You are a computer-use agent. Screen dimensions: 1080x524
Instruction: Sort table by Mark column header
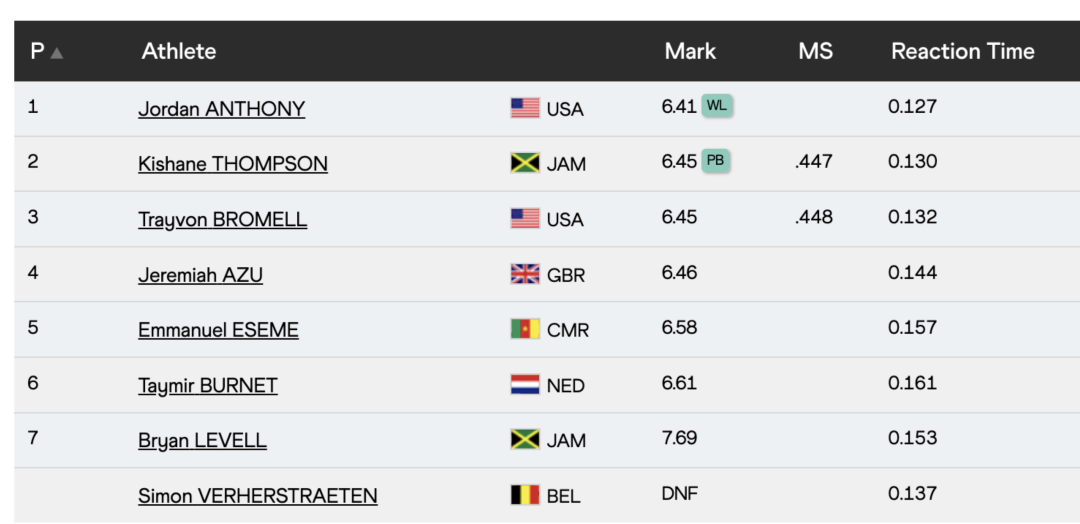pyautogui.click(x=690, y=51)
